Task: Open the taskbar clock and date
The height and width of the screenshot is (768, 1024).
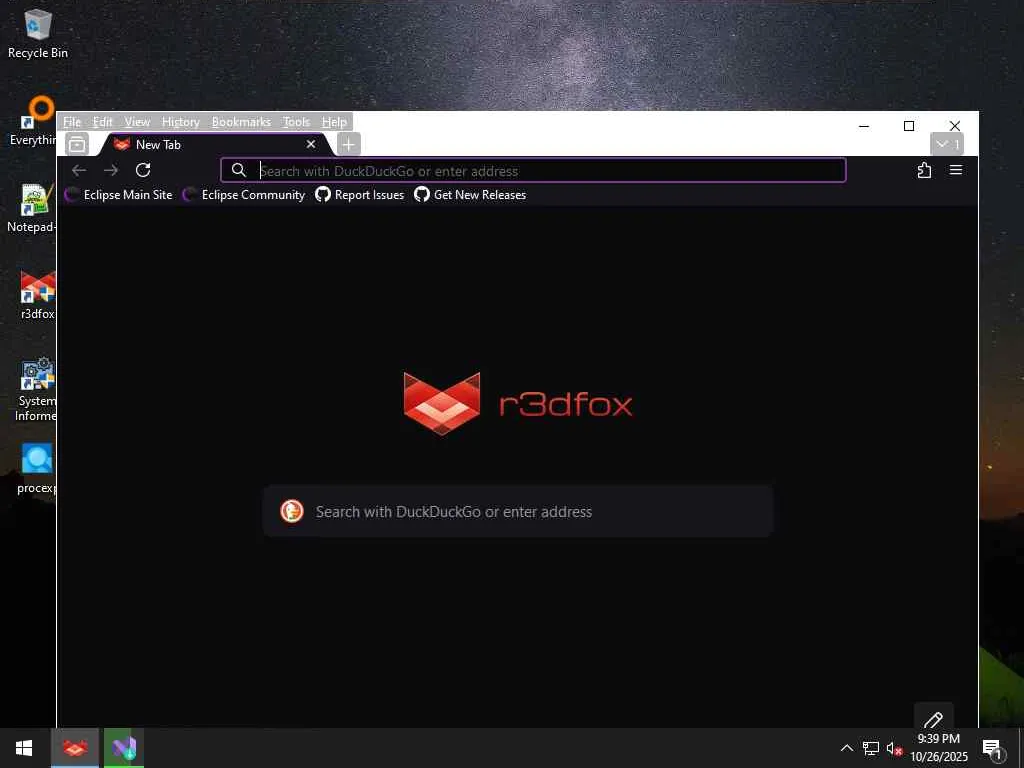Action: (939, 748)
